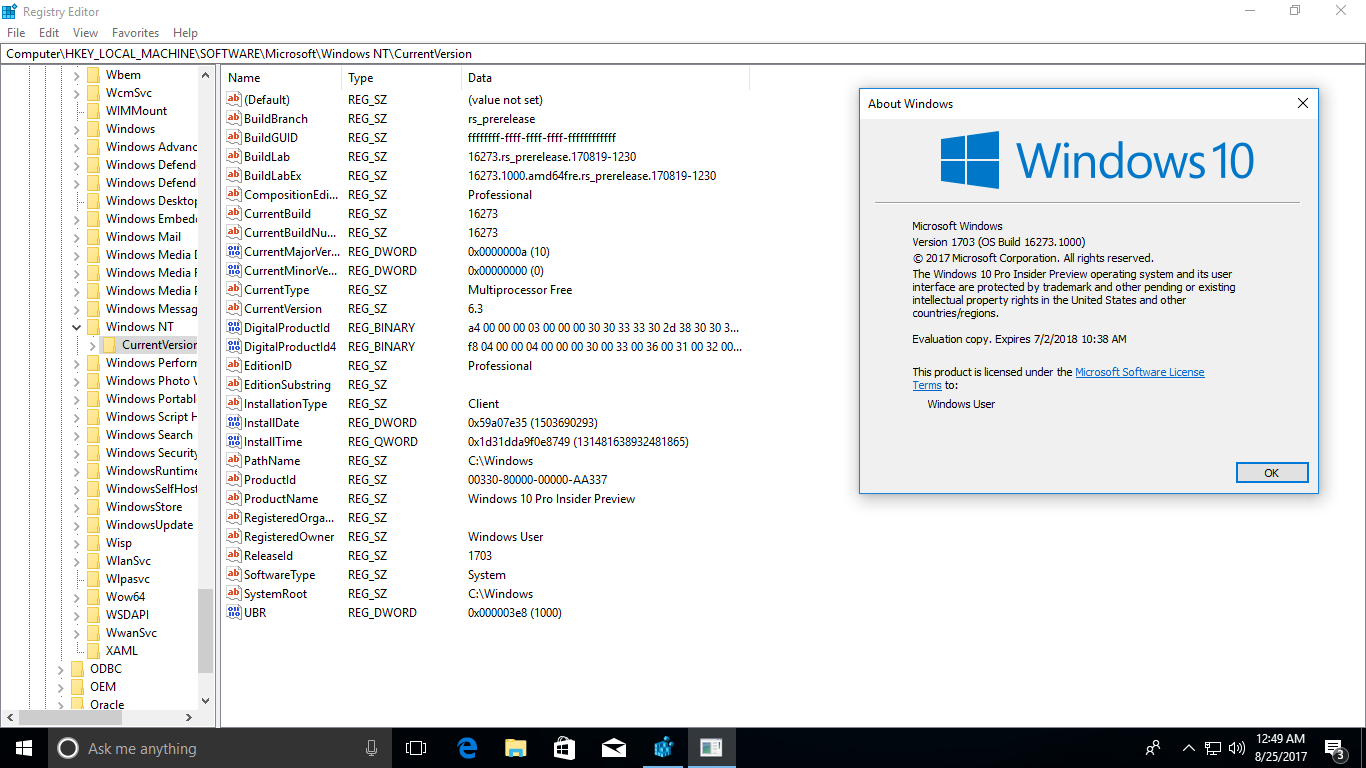
Task: Click the CurrentVersion open folder icon
Action: (109, 344)
